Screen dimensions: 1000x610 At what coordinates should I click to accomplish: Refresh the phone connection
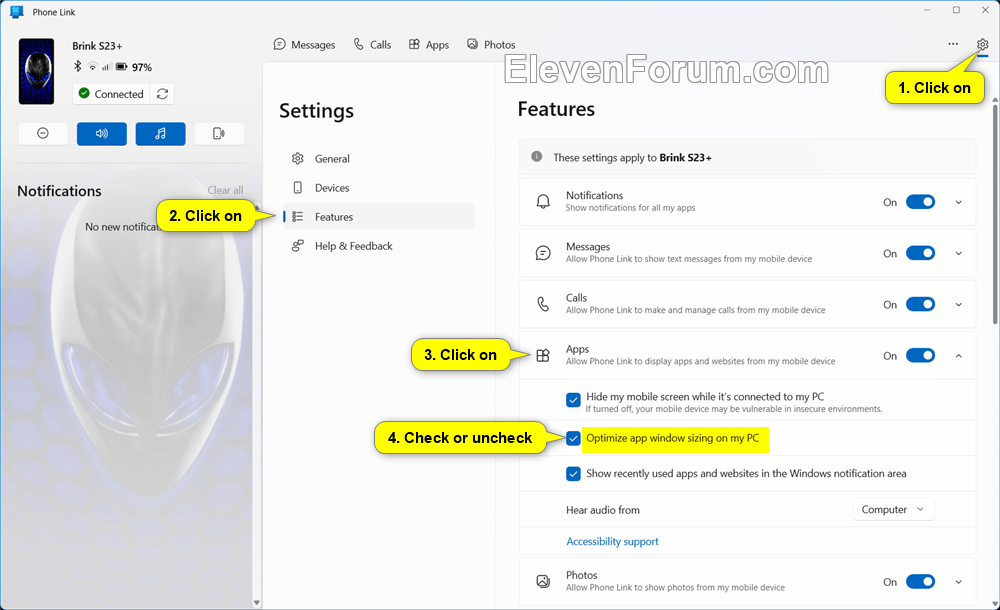tap(163, 94)
